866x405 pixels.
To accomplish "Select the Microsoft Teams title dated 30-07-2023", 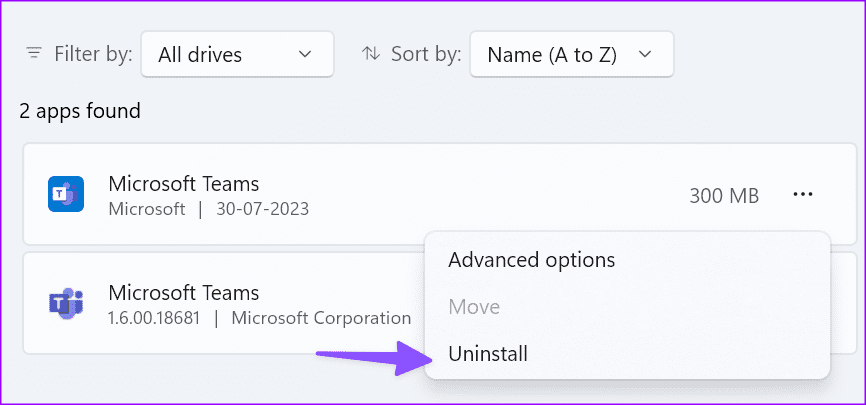I will coord(184,183).
